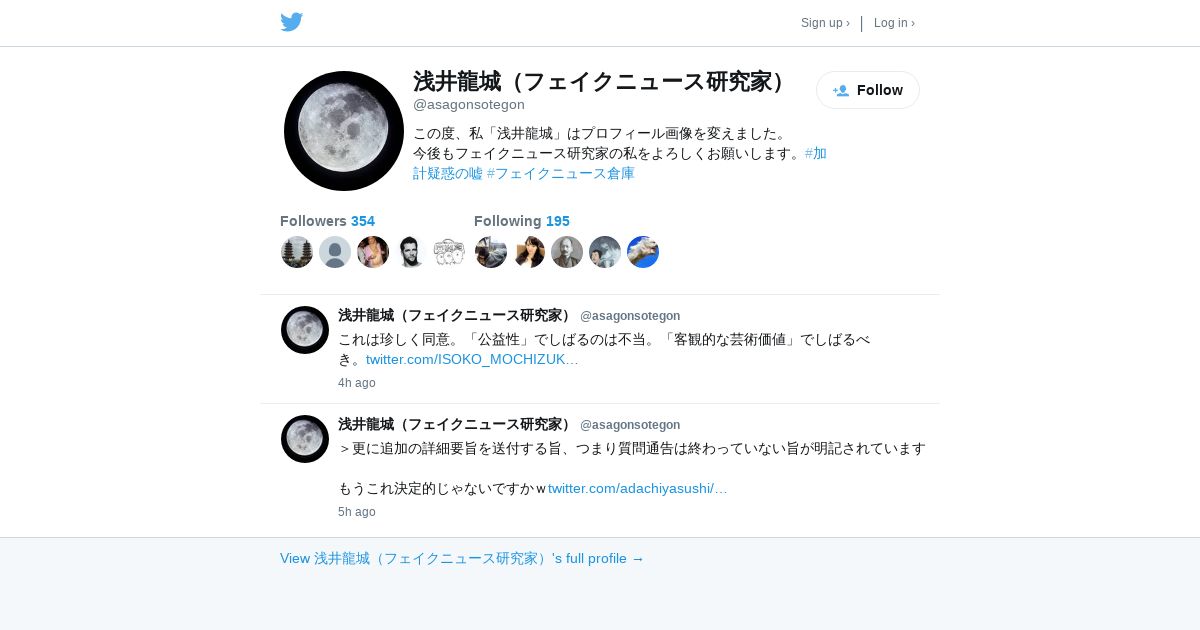Viewport: 1200px width, 630px height.
Task: Open the gray default follower avatar
Action: [335, 252]
